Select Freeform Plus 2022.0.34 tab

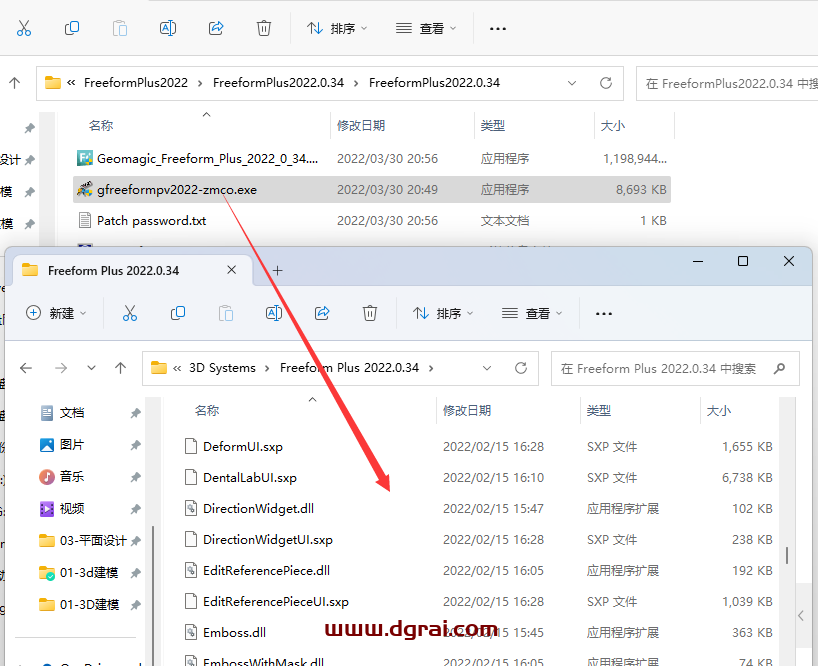pos(133,270)
